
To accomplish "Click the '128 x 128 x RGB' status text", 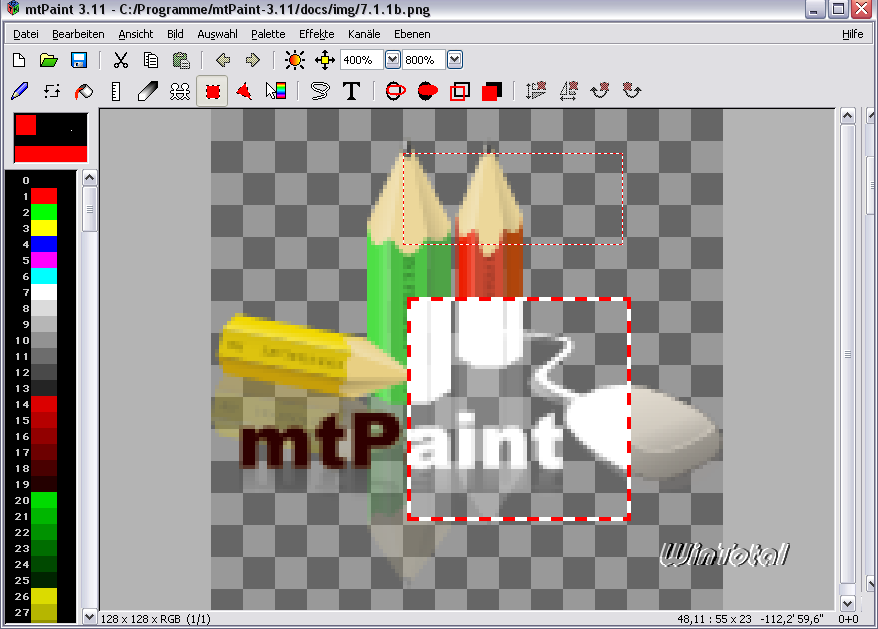I will pos(141,619).
